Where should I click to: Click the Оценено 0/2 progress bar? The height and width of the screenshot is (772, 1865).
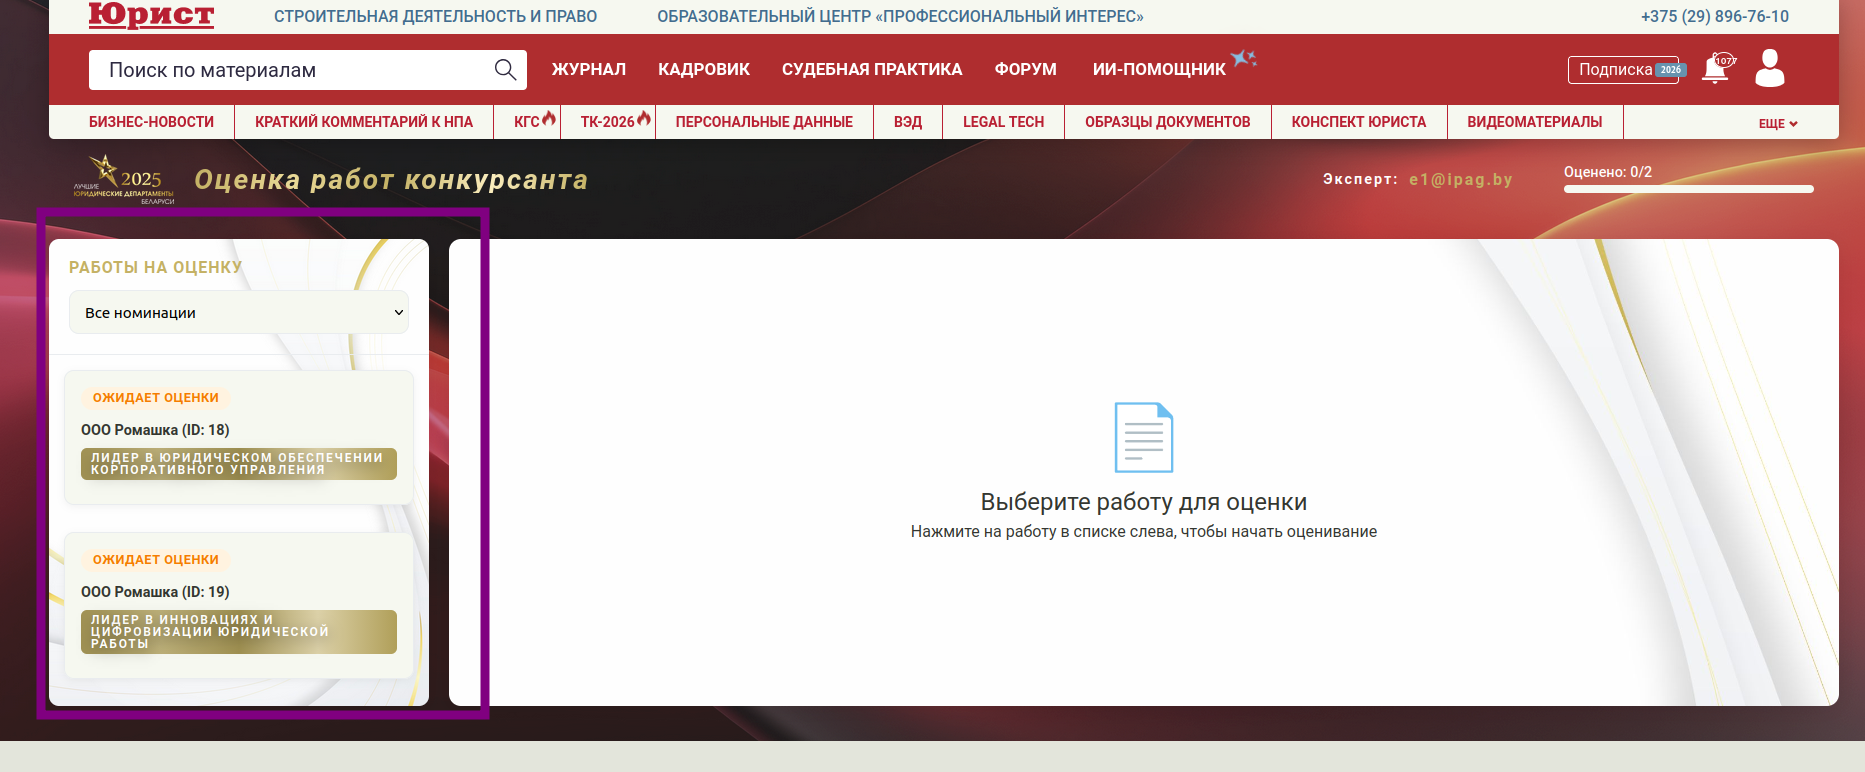pos(1688,188)
